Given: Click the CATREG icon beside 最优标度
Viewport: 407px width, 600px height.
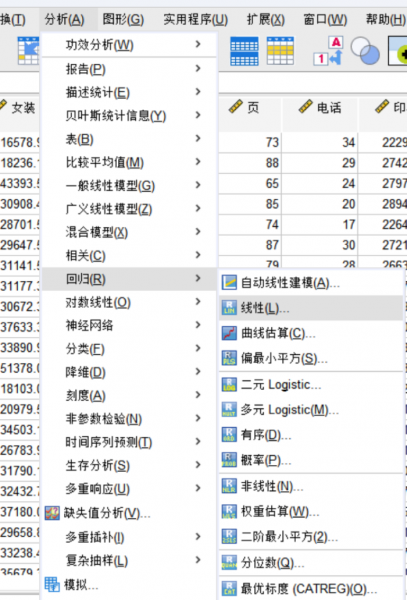Looking at the screenshot, I should point(229,588).
